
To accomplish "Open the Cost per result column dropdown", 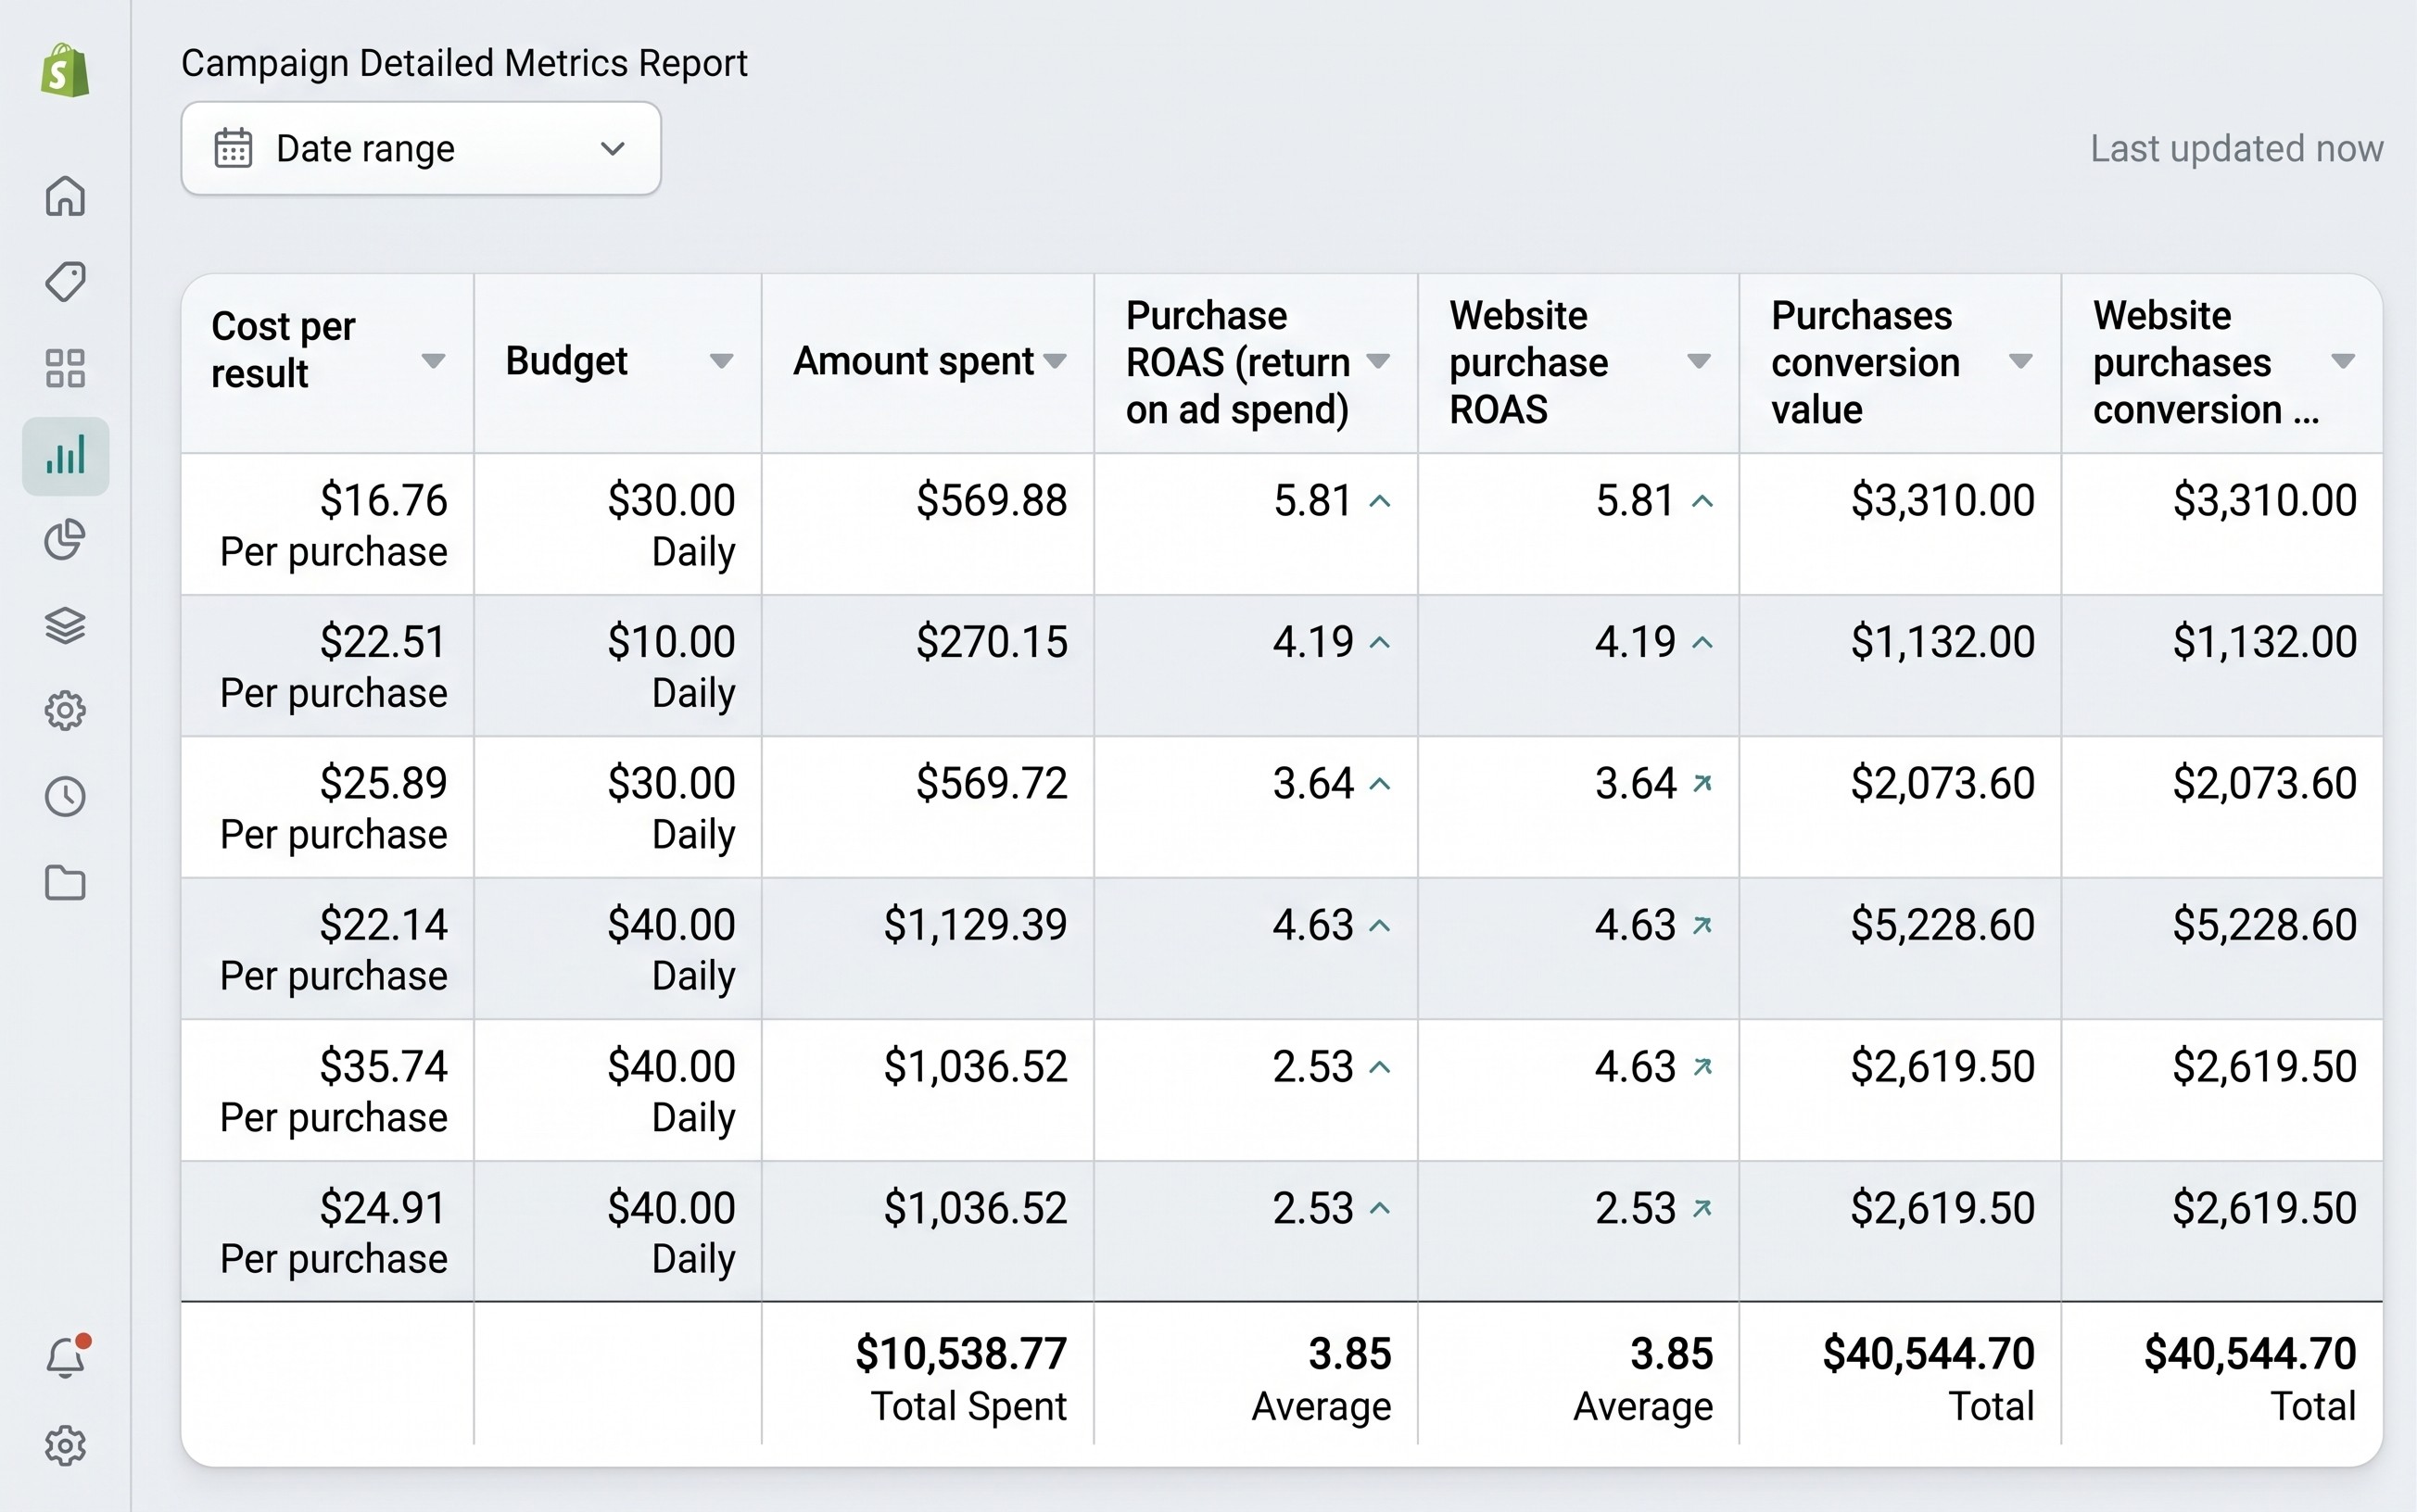I will (433, 361).
